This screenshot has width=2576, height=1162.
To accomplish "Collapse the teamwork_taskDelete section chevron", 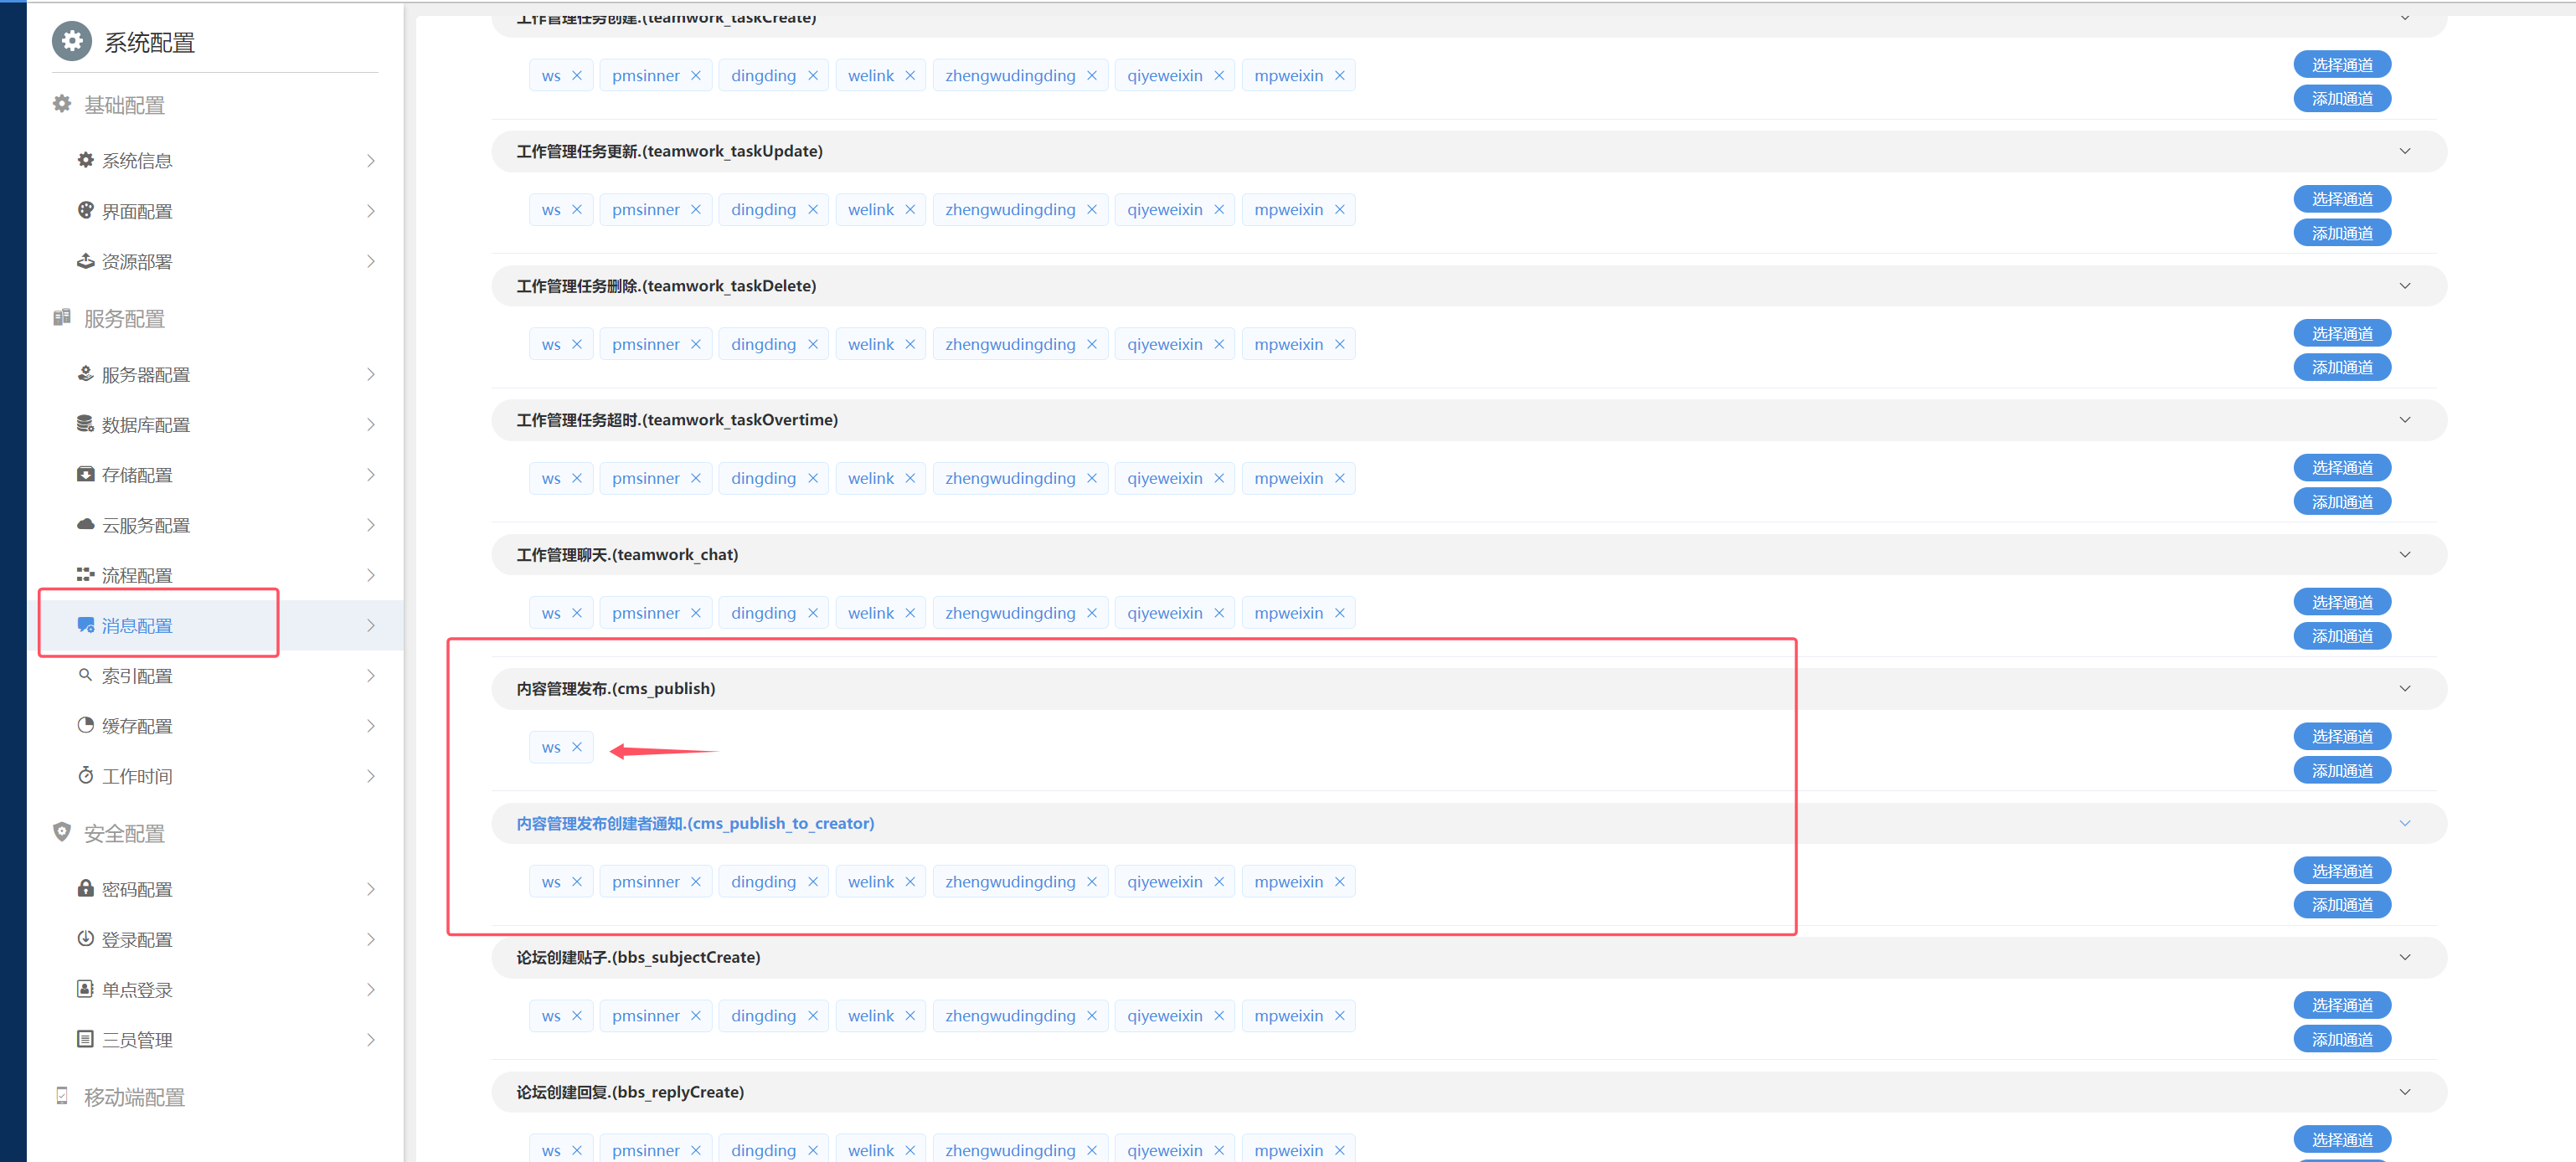I will pyautogui.click(x=2404, y=286).
